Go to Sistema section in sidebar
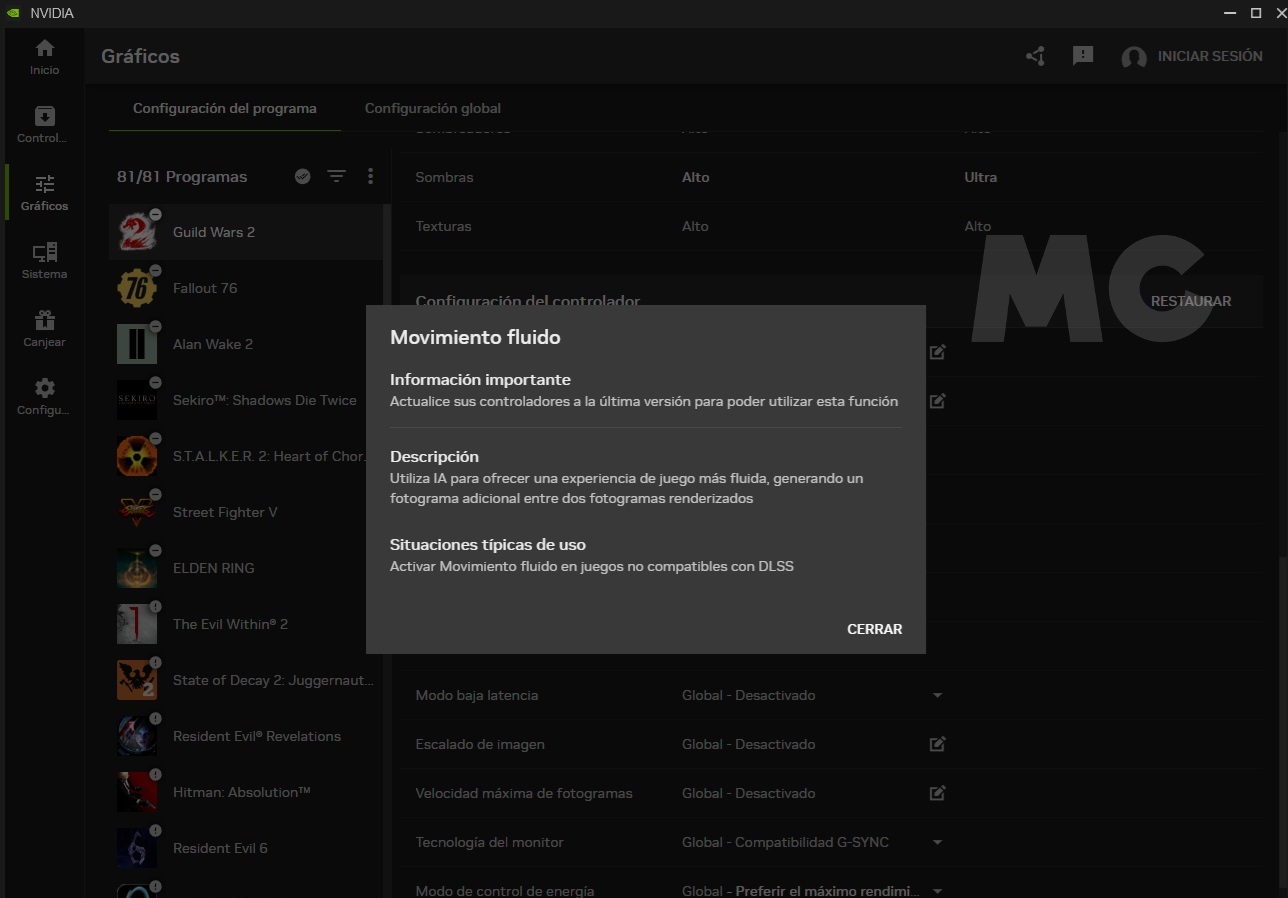 pos(44,260)
